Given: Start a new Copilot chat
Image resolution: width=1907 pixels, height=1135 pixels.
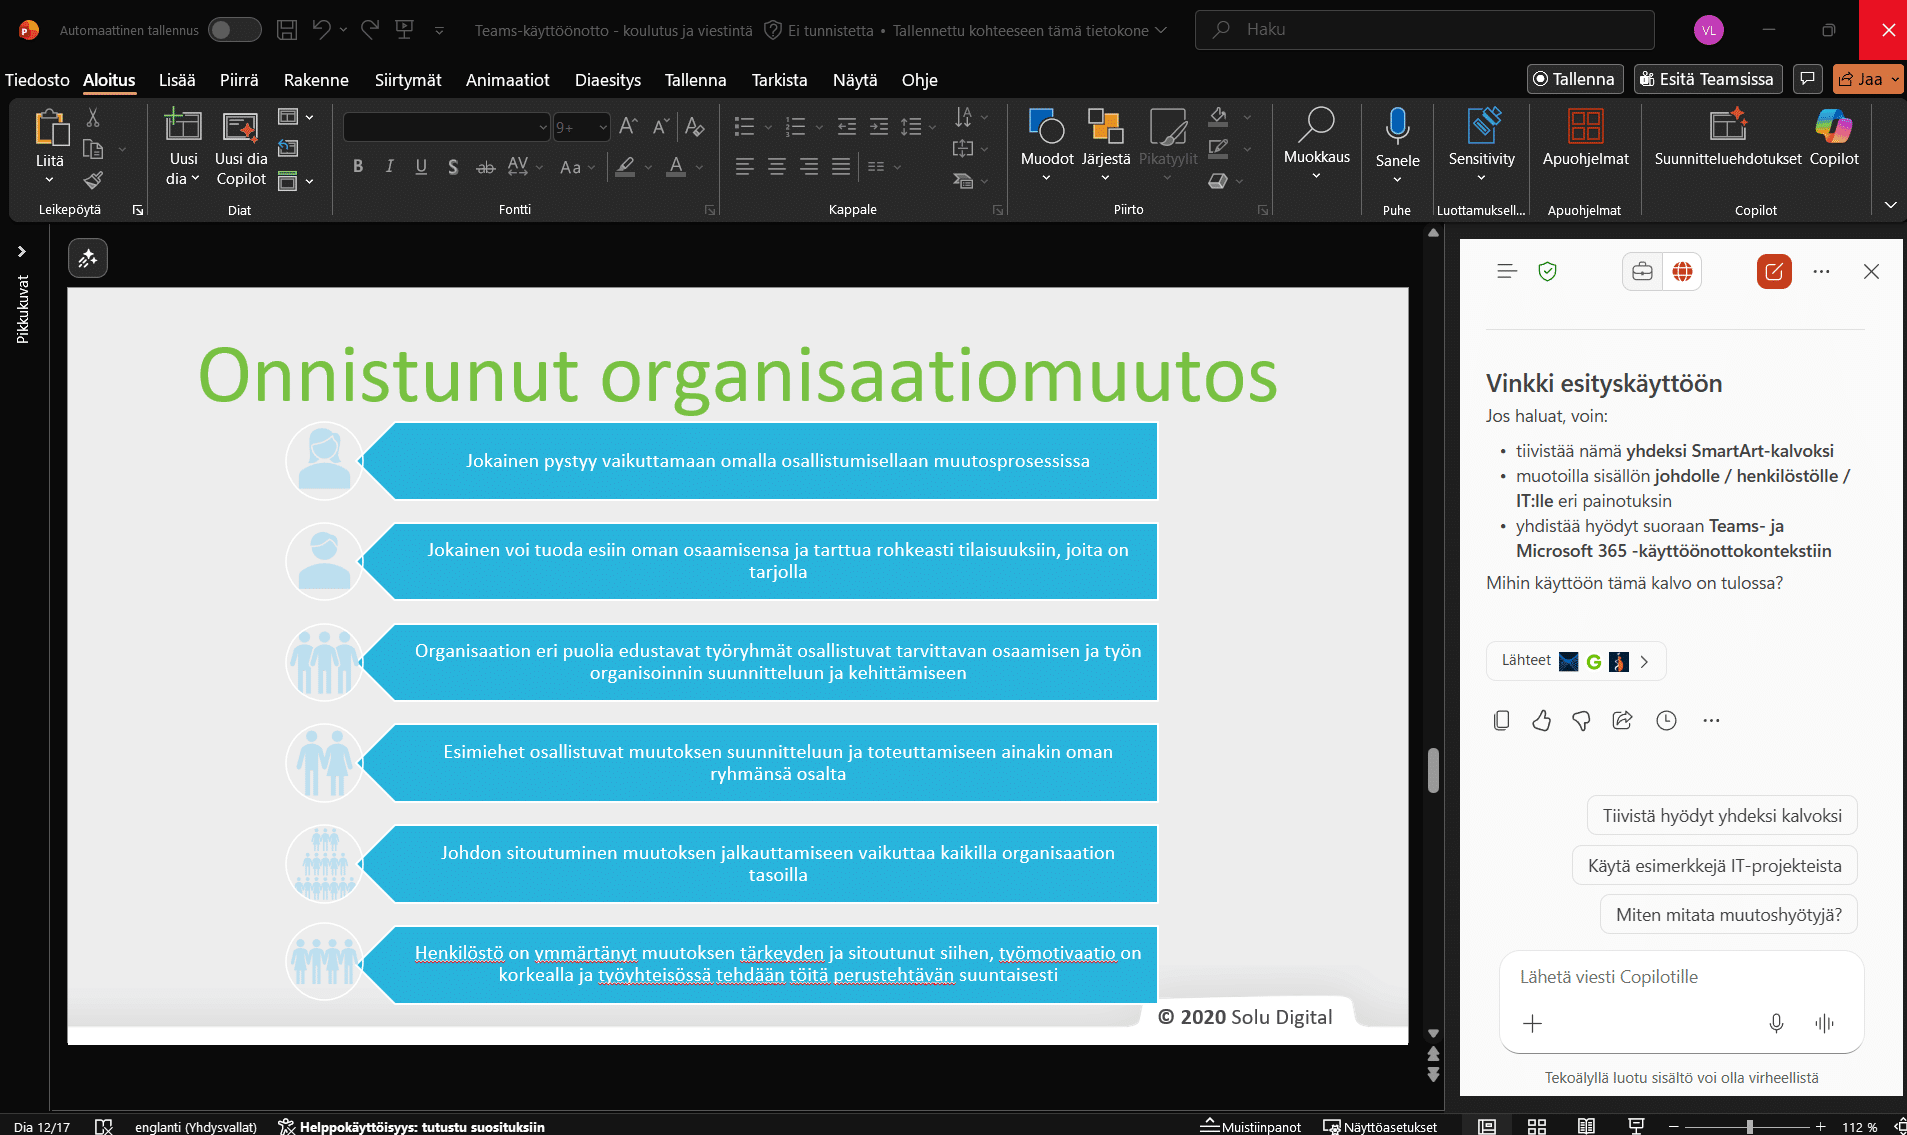Looking at the screenshot, I should [x=1774, y=272].
